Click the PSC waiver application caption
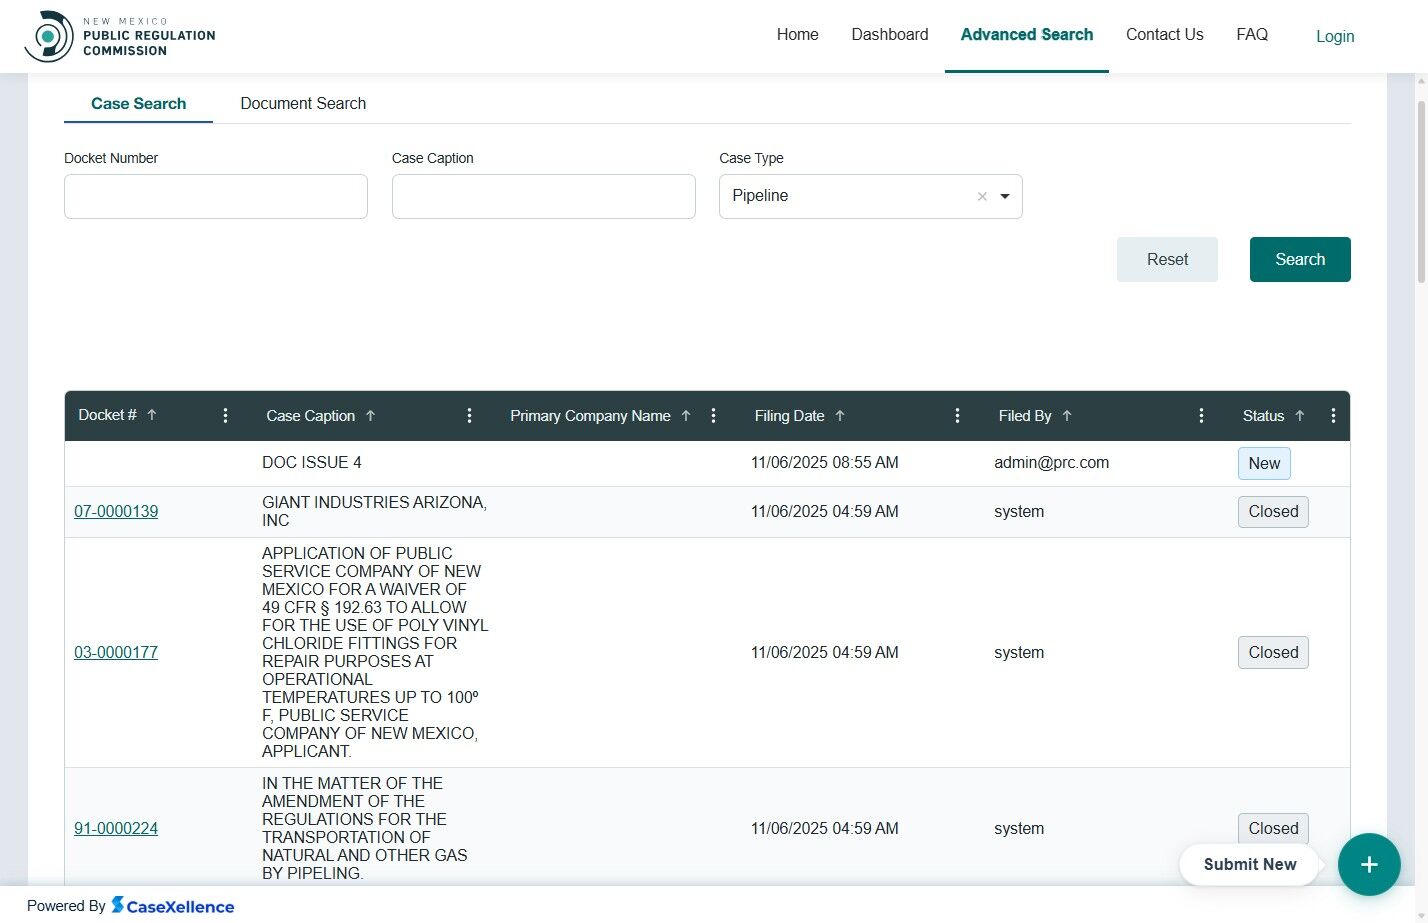The height and width of the screenshot is (923, 1428). click(x=375, y=653)
